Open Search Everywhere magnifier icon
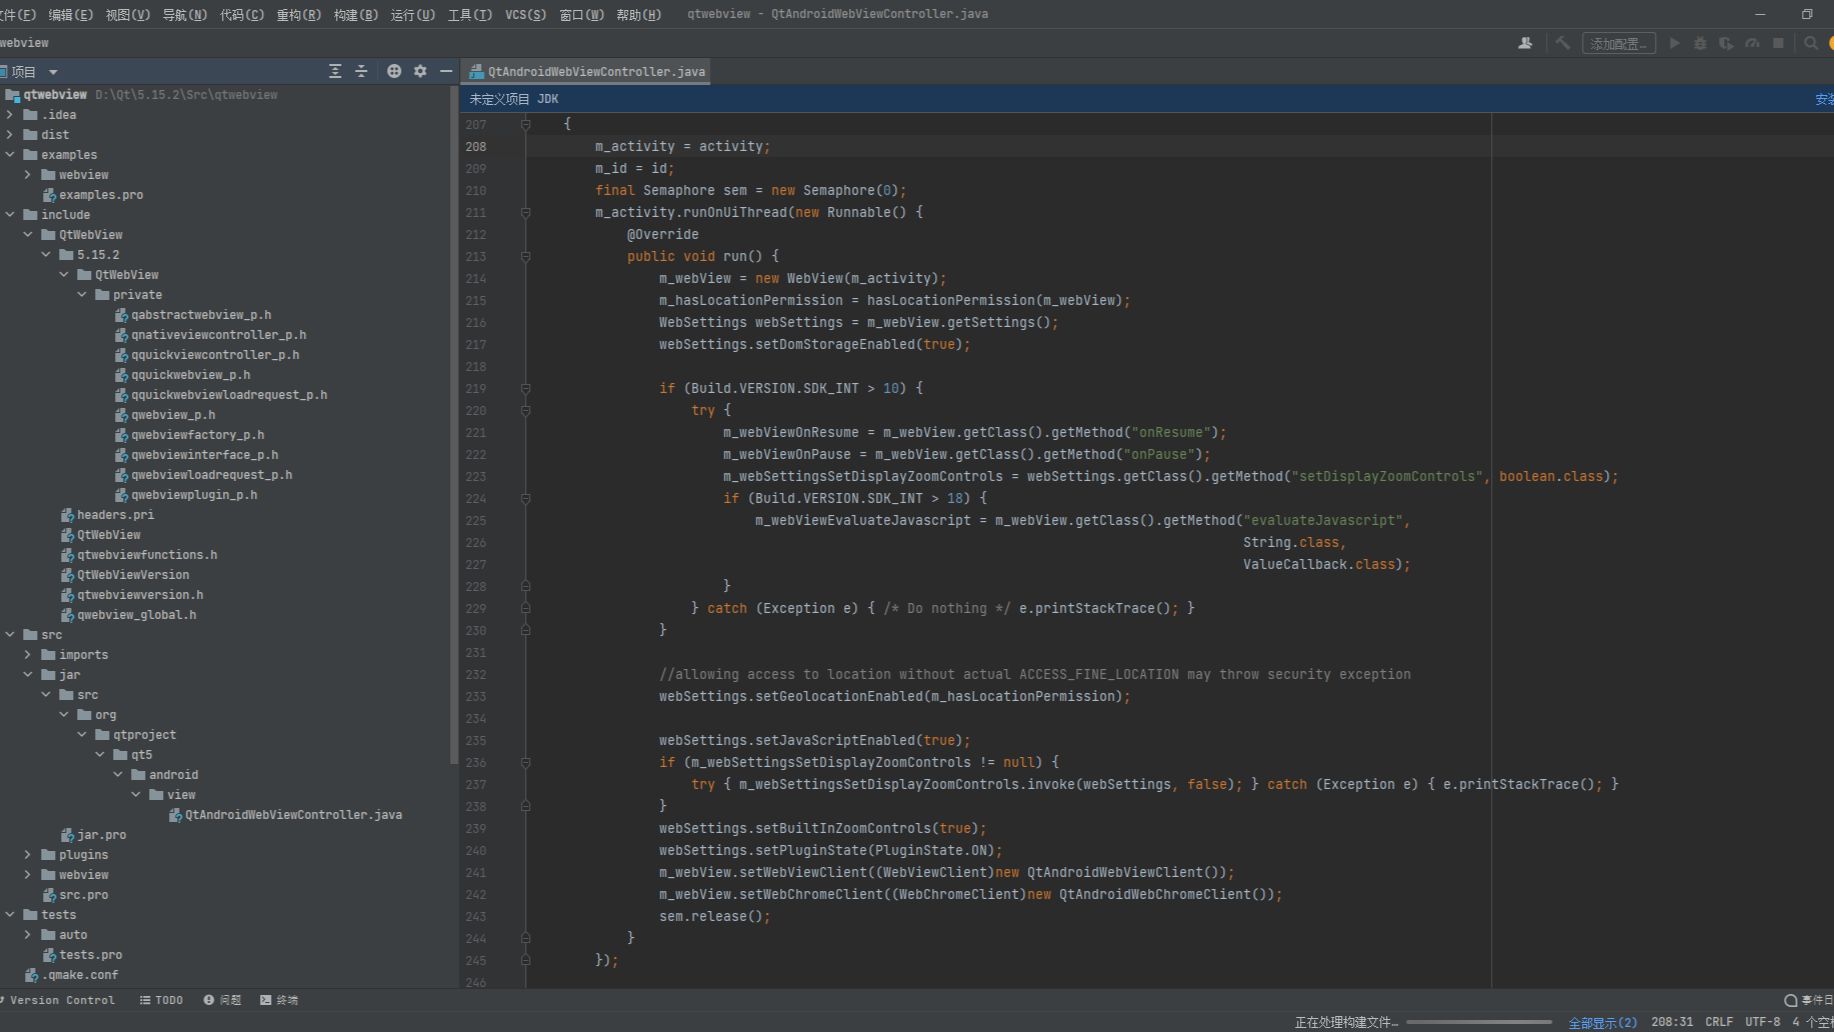Image resolution: width=1834 pixels, height=1032 pixels. [1810, 43]
